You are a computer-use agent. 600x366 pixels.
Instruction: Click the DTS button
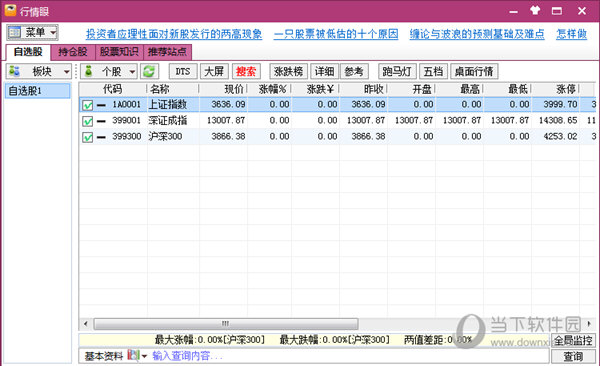click(x=183, y=71)
